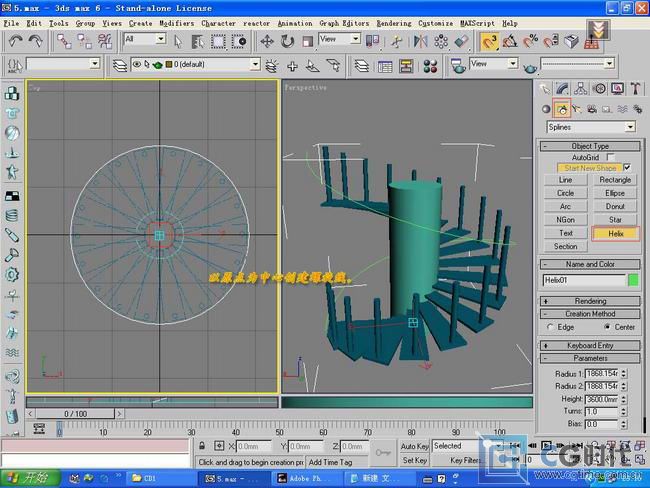Click the Mirror tool icon

pyautogui.click(x=420, y=41)
